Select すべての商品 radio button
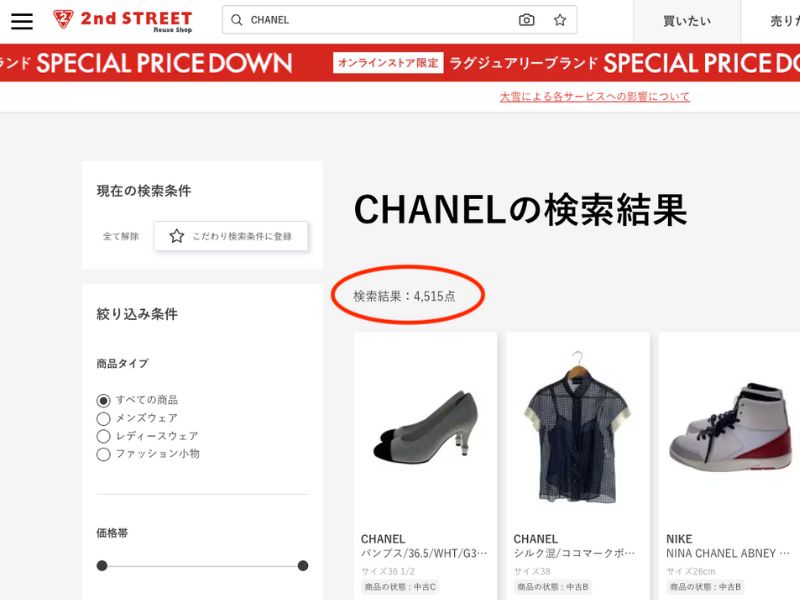 point(103,401)
